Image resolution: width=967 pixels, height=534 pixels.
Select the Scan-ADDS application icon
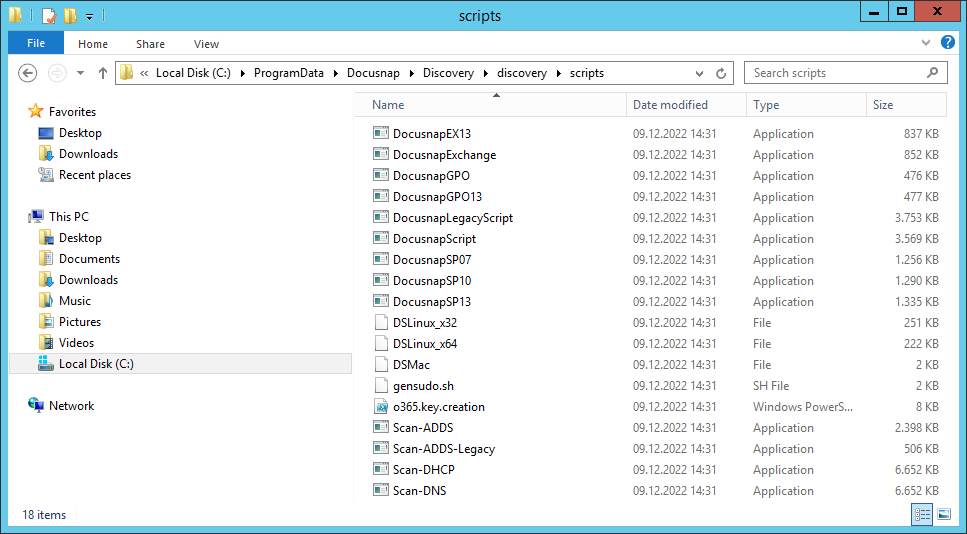coord(381,426)
